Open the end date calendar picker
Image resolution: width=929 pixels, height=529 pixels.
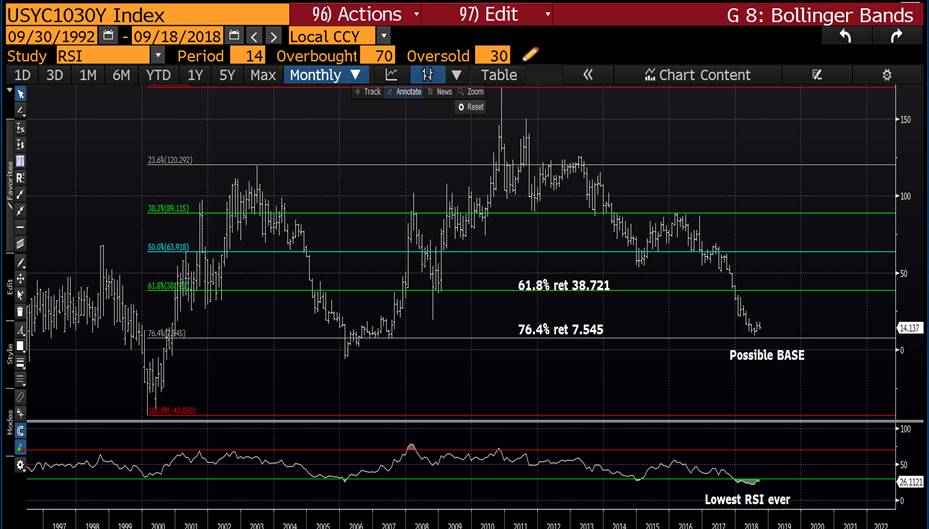(x=234, y=36)
